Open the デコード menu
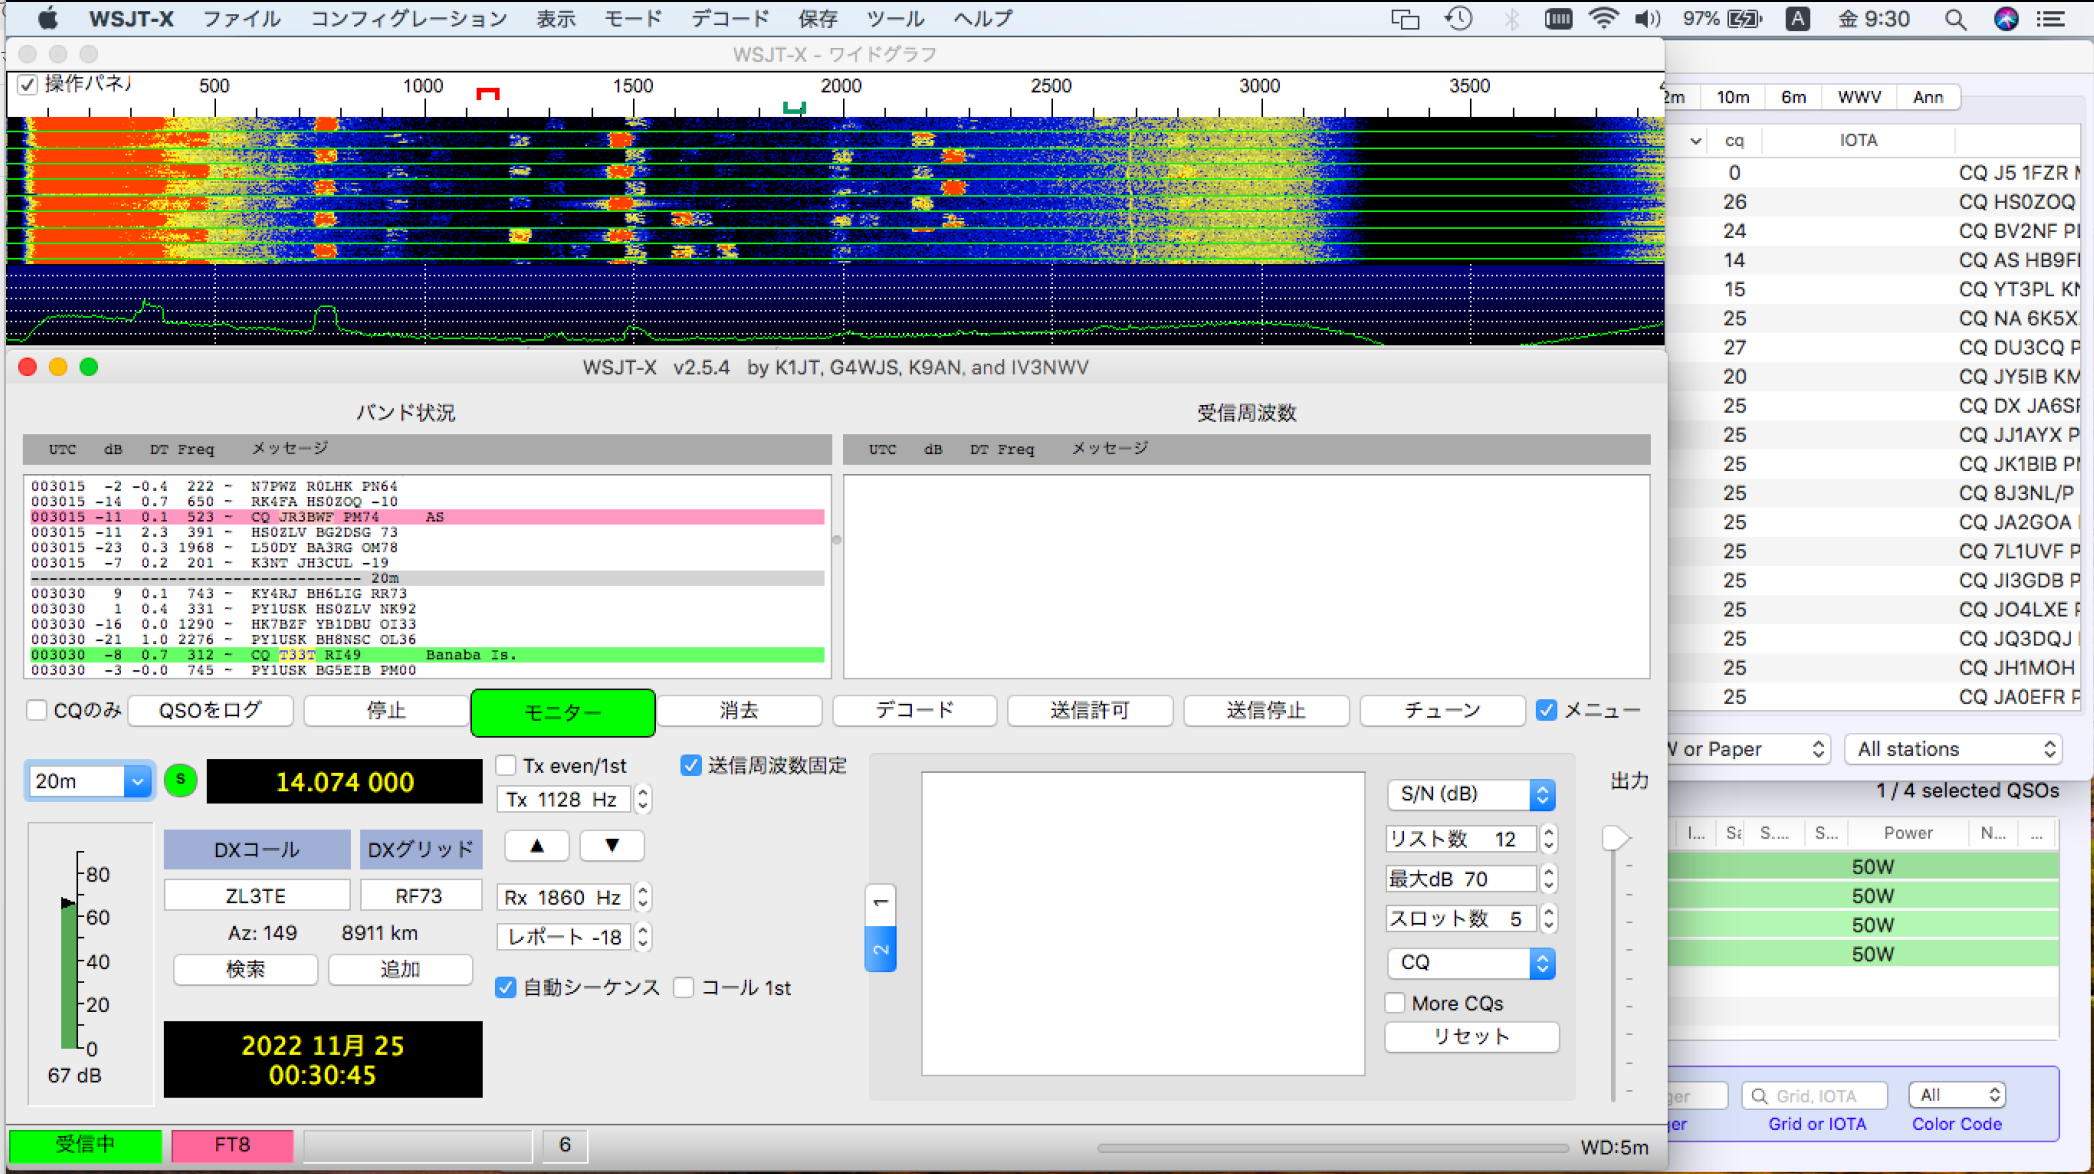Image resolution: width=2094 pixels, height=1174 pixels. click(x=730, y=18)
